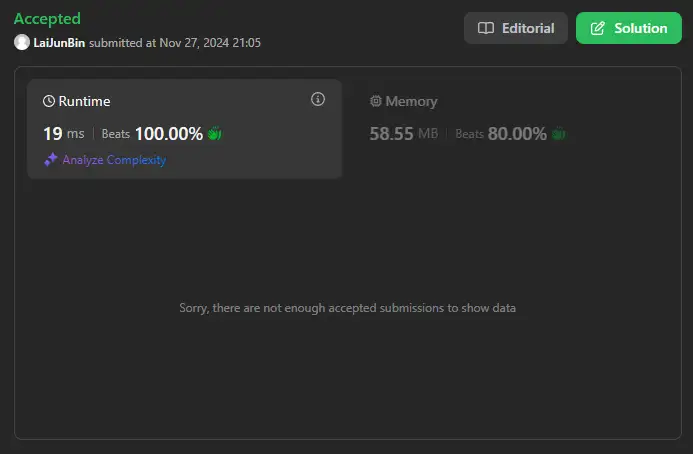Open LaiJunBin's profile avatar
This screenshot has width=693, height=454.
(x=22, y=42)
